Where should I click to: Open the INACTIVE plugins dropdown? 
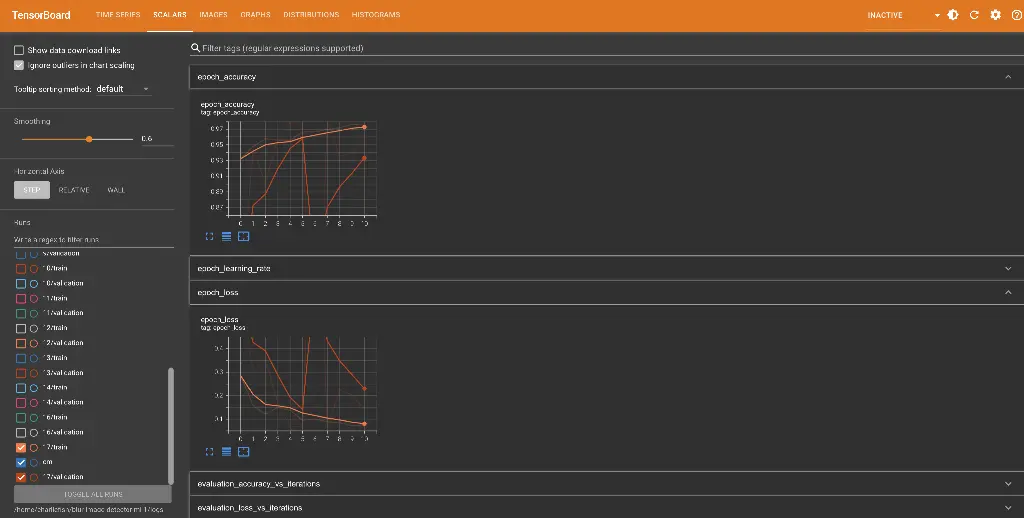[x=903, y=15]
